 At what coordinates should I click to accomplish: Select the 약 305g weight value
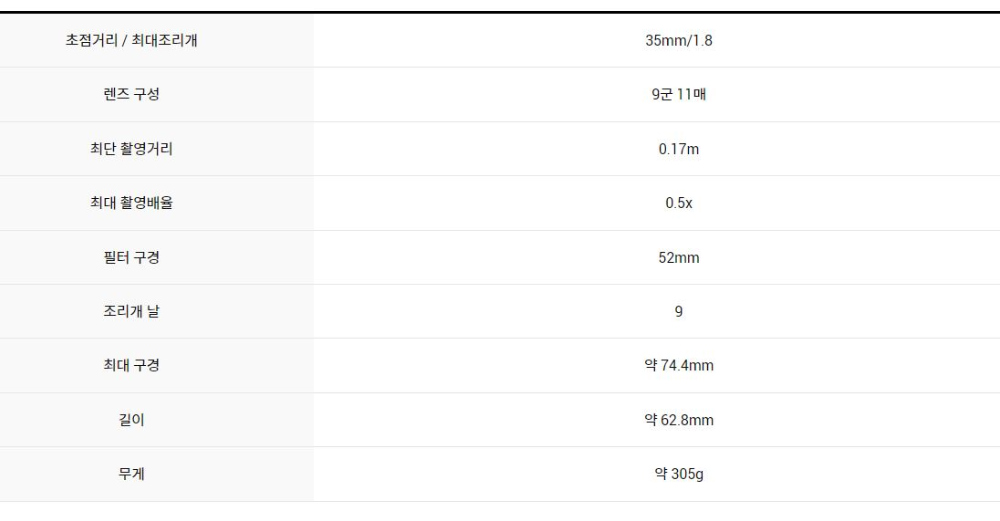click(679, 474)
